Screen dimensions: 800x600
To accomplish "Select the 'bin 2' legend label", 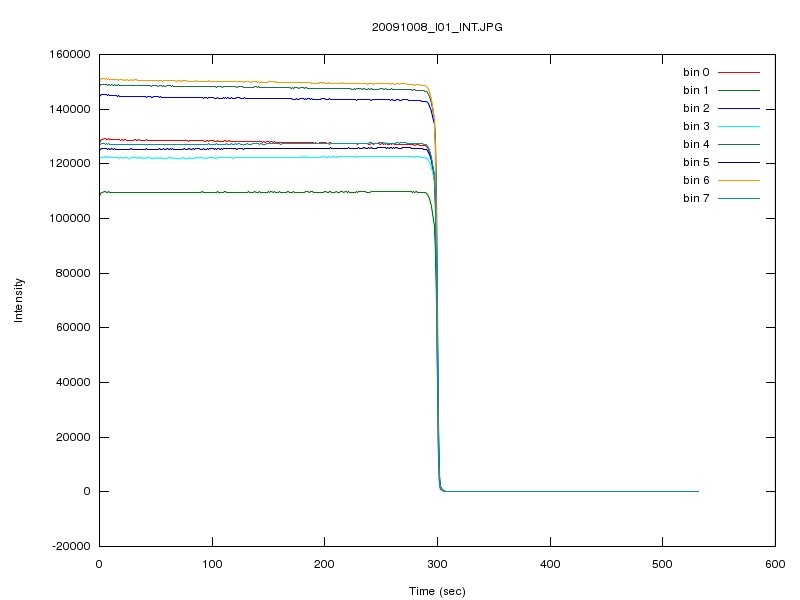I will (696, 108).
